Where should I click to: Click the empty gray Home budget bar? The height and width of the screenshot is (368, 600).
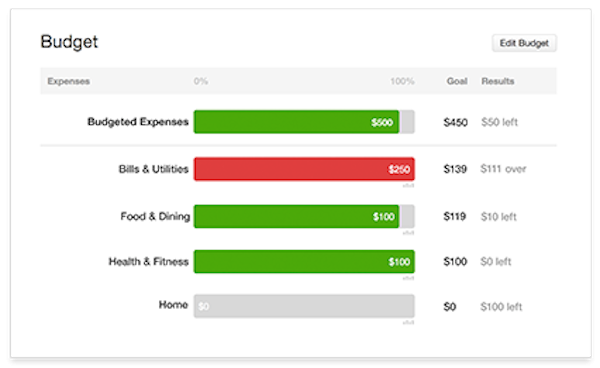(x=304, y=306)
